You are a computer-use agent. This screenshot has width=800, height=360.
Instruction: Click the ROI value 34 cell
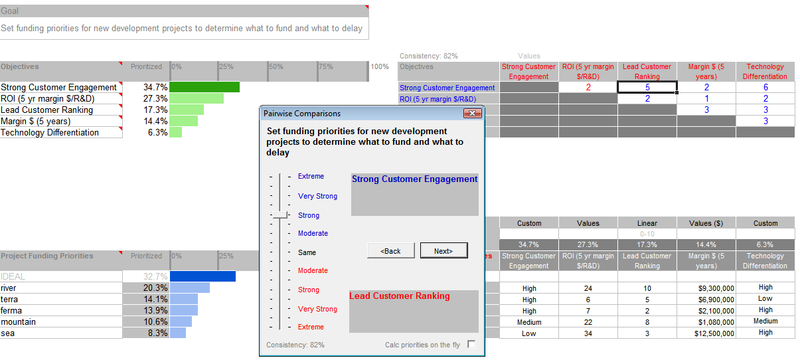pyautogui.click(x=588, y=333)
